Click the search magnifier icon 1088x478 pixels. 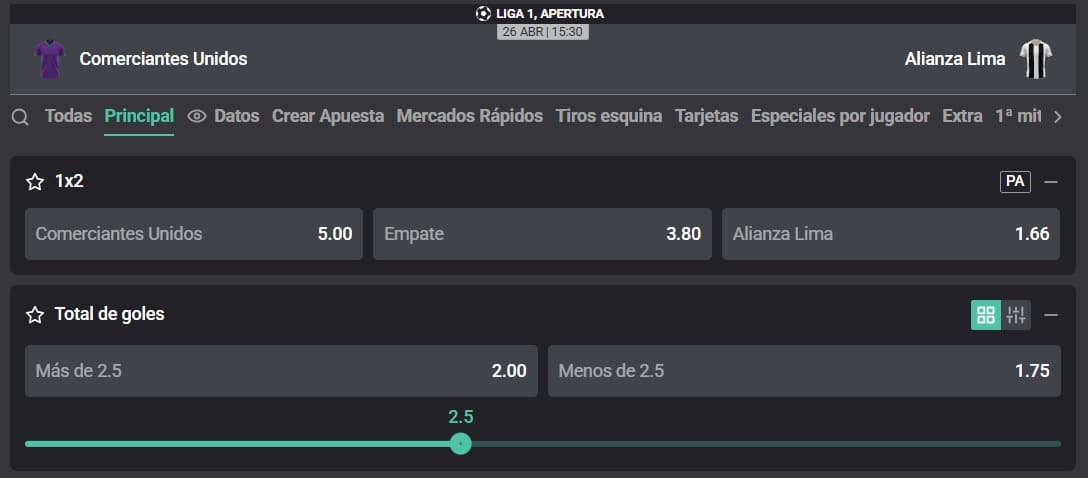tap(20, 117)
